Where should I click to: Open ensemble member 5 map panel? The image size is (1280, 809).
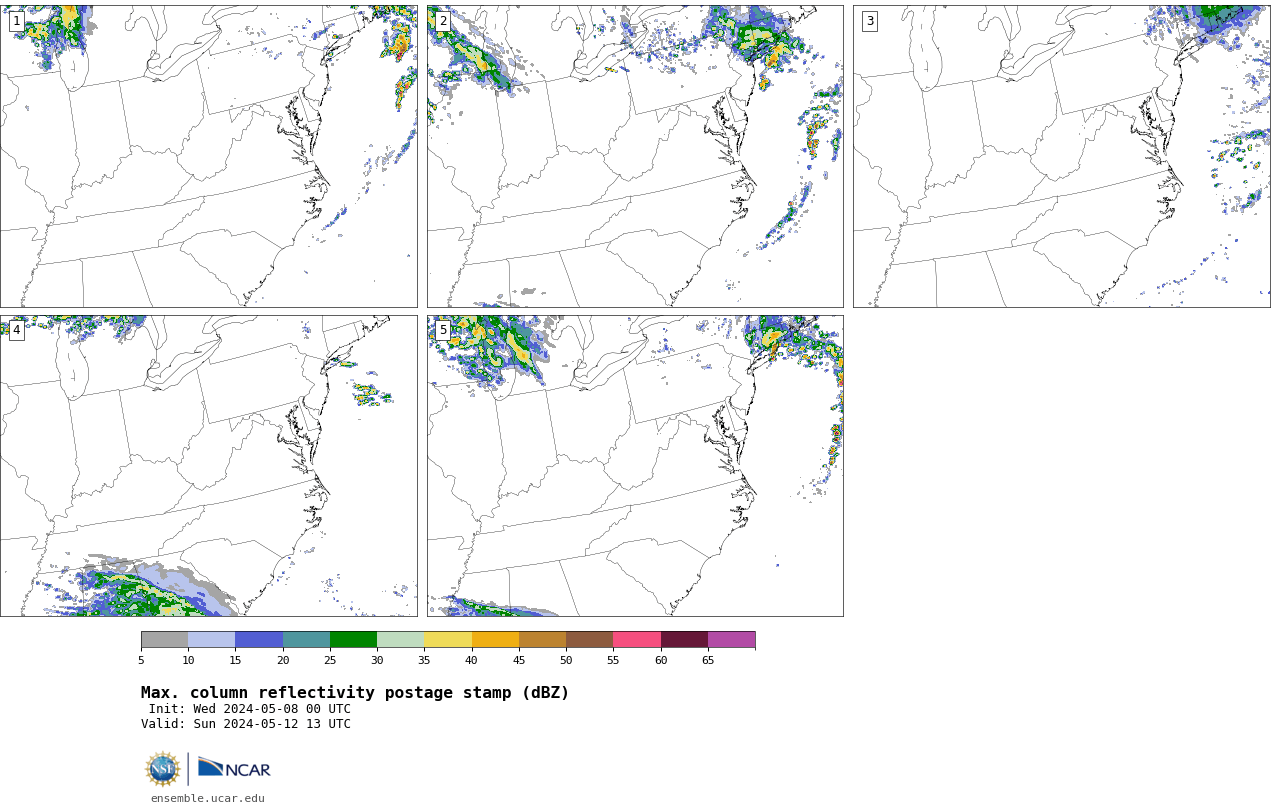coord(635,466)
